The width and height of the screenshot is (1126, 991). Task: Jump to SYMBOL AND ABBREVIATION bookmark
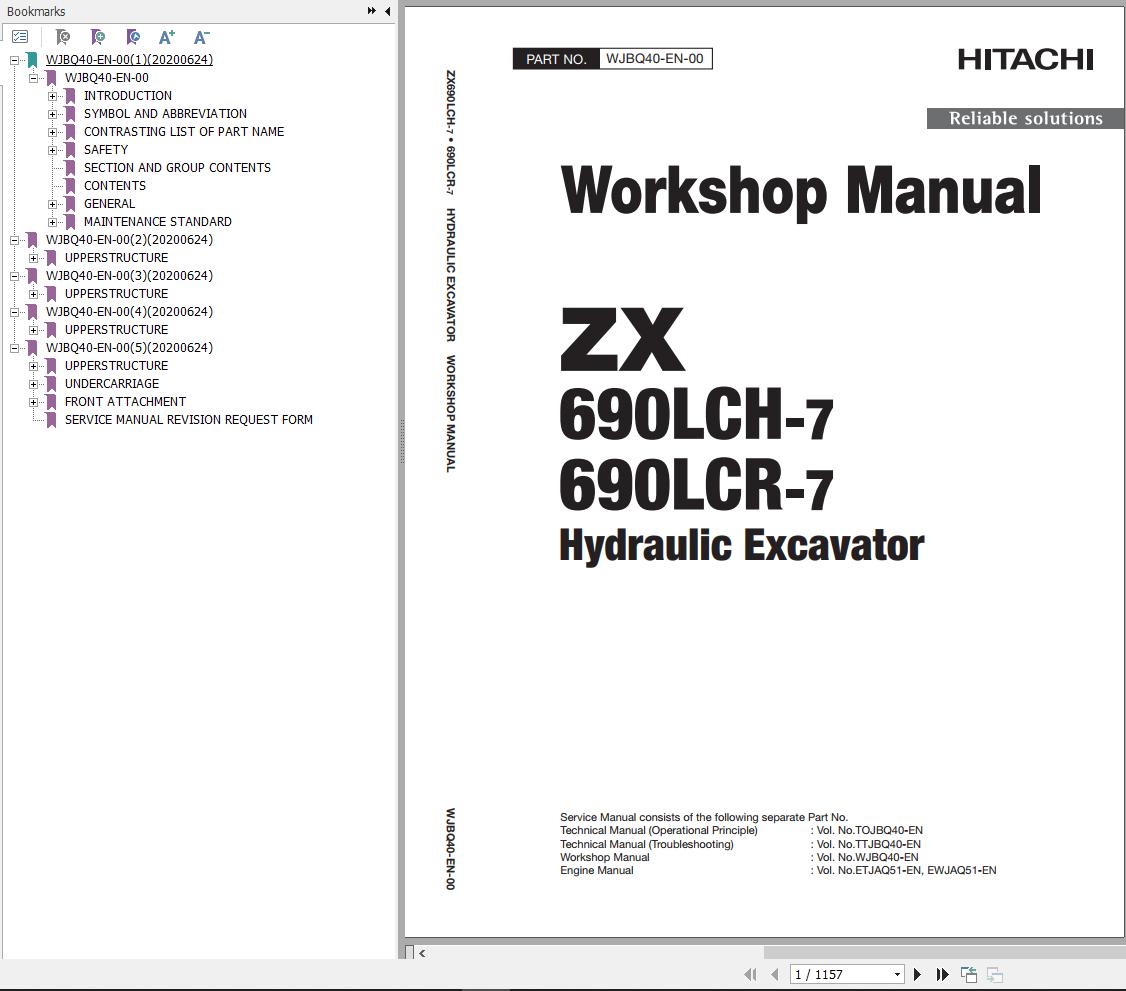[x=165, y=113]
